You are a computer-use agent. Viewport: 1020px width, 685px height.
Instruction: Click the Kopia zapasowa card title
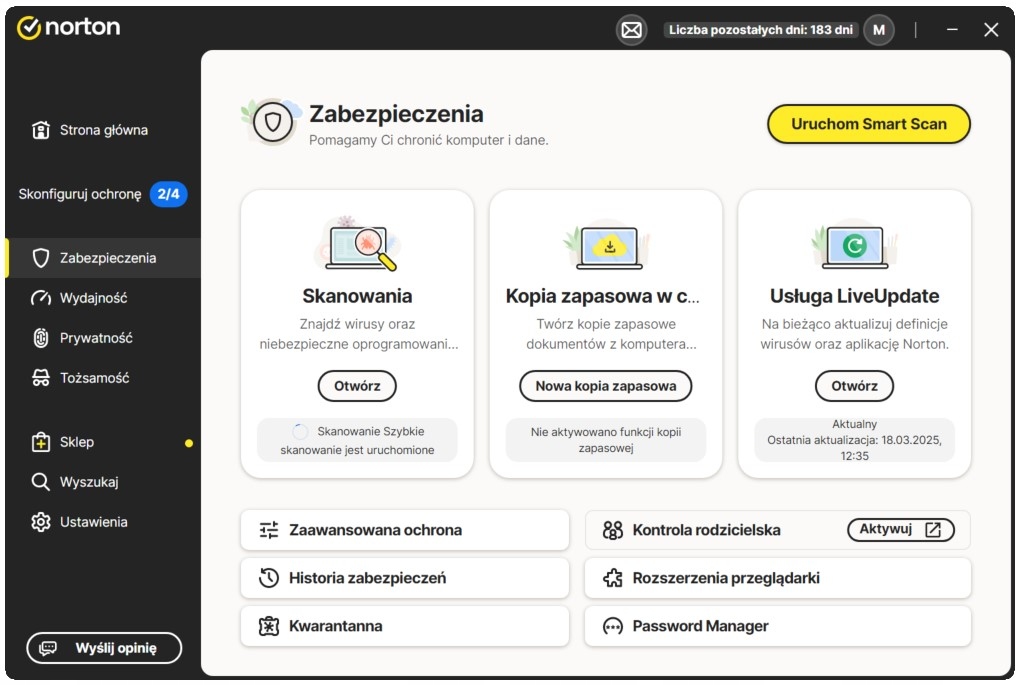point(602,296)
